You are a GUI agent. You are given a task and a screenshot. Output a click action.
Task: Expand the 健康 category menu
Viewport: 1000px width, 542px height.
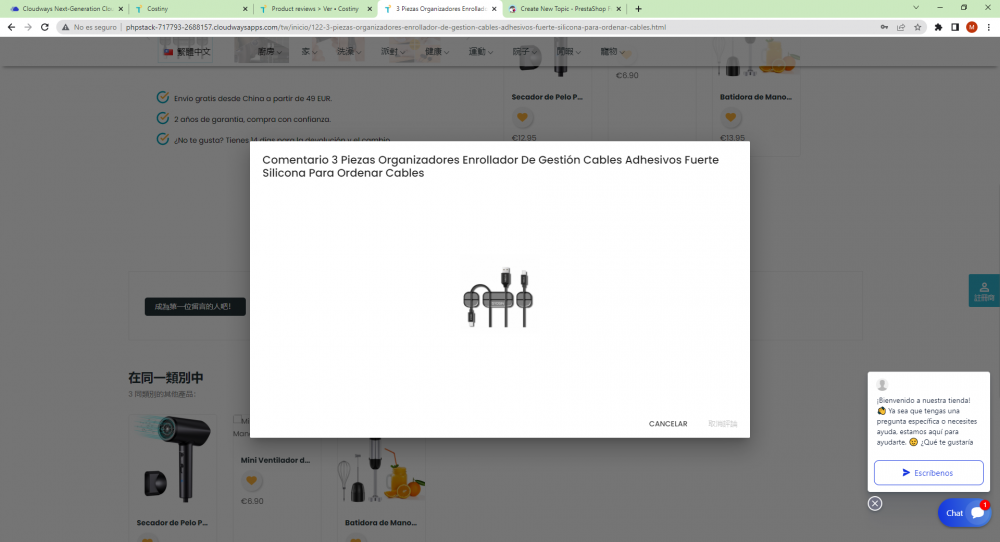[437, 52]
